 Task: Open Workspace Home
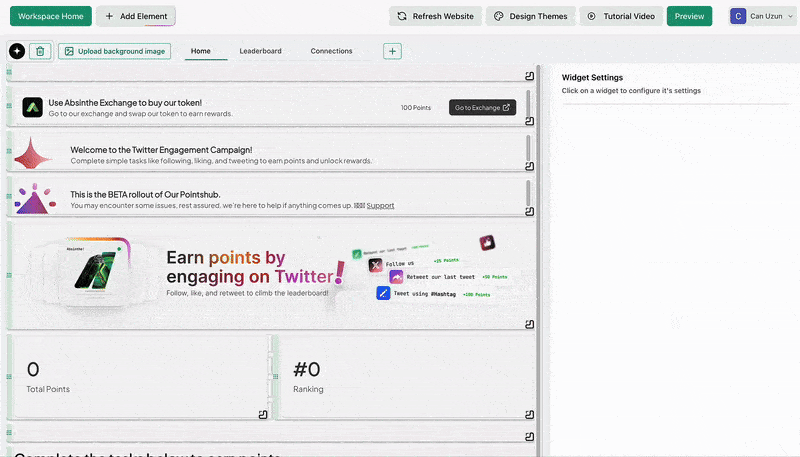click(51, 16)
